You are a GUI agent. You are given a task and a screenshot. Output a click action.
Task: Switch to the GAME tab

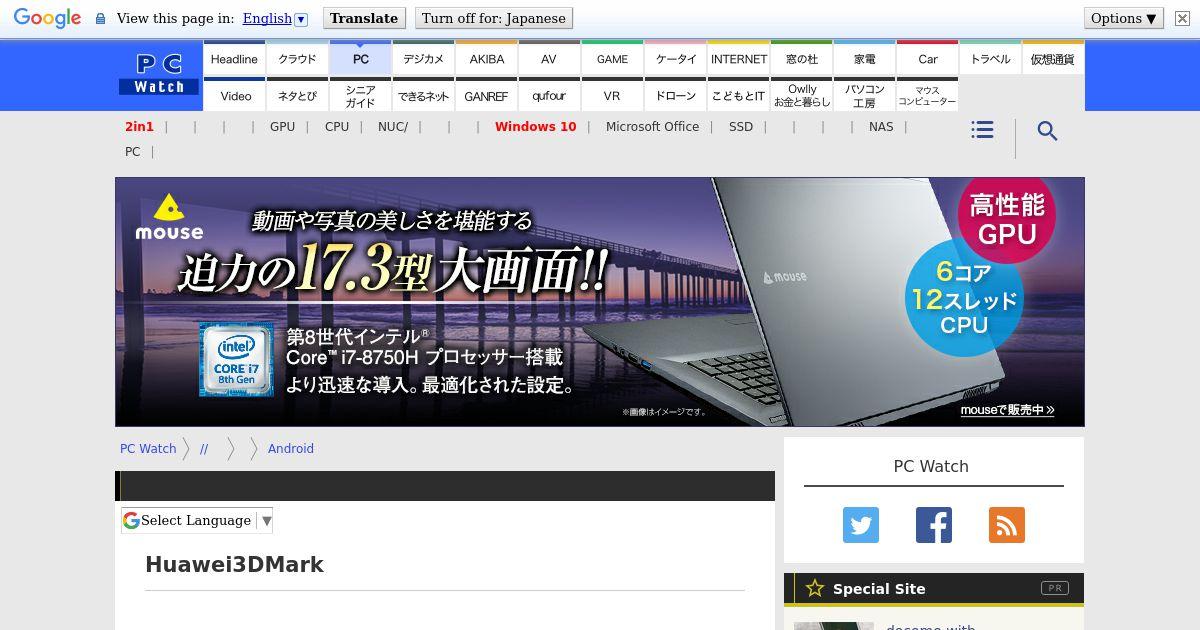[x=612, y=58]
